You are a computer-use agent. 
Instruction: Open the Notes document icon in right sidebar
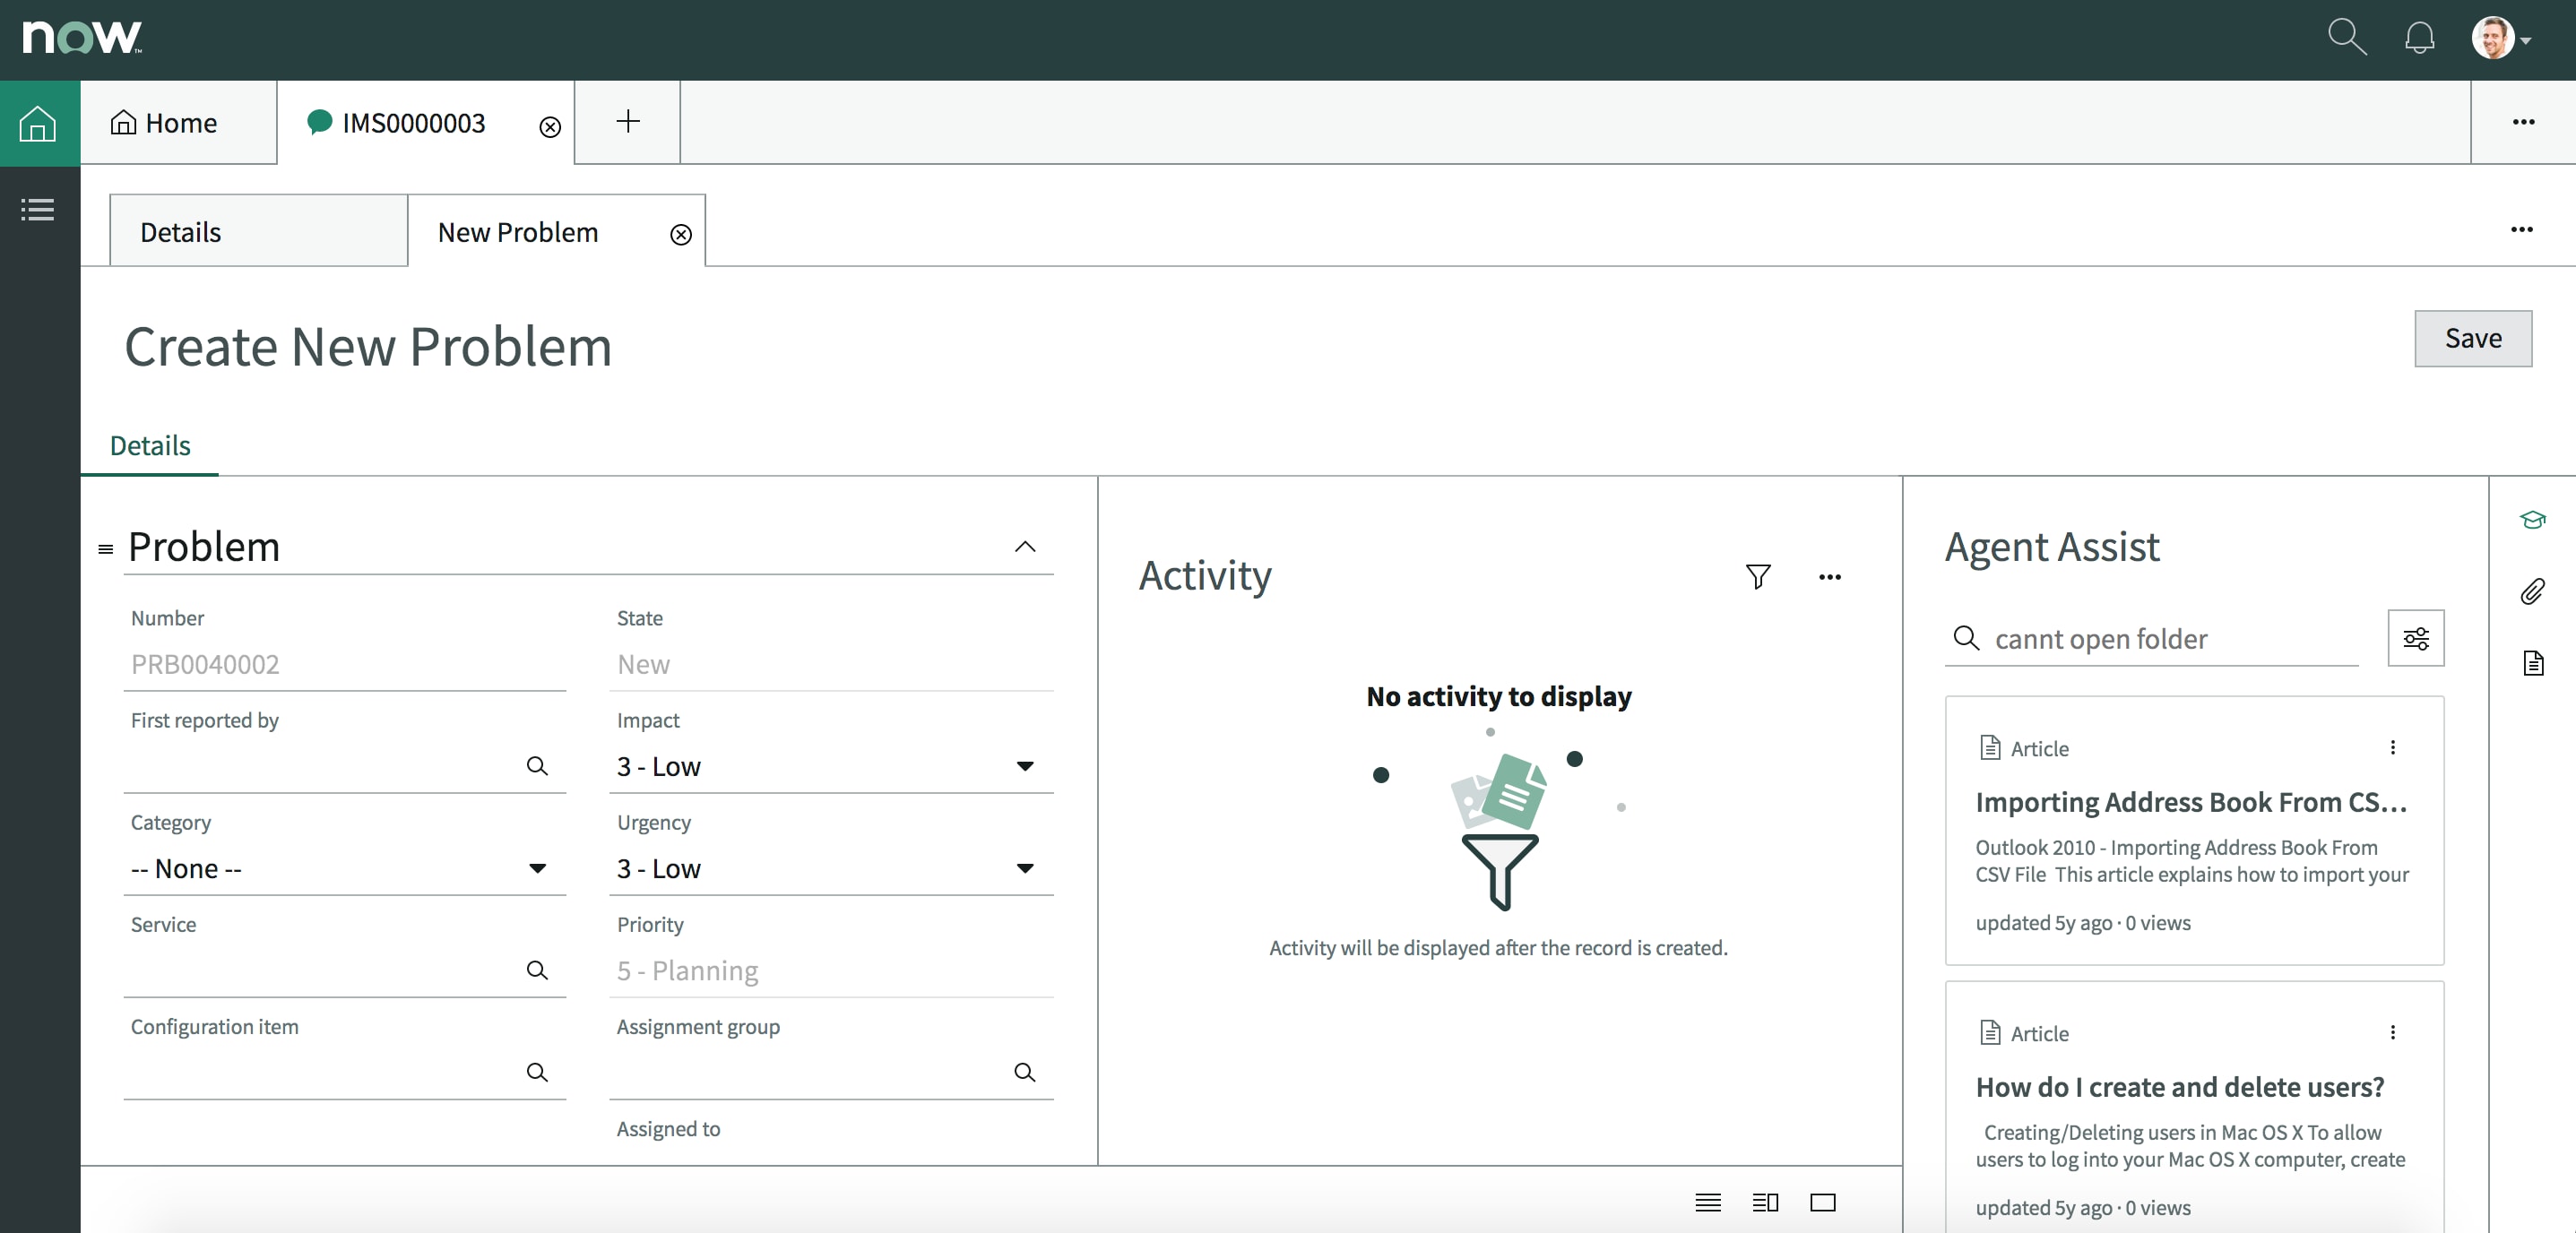tap(2534, 663)
